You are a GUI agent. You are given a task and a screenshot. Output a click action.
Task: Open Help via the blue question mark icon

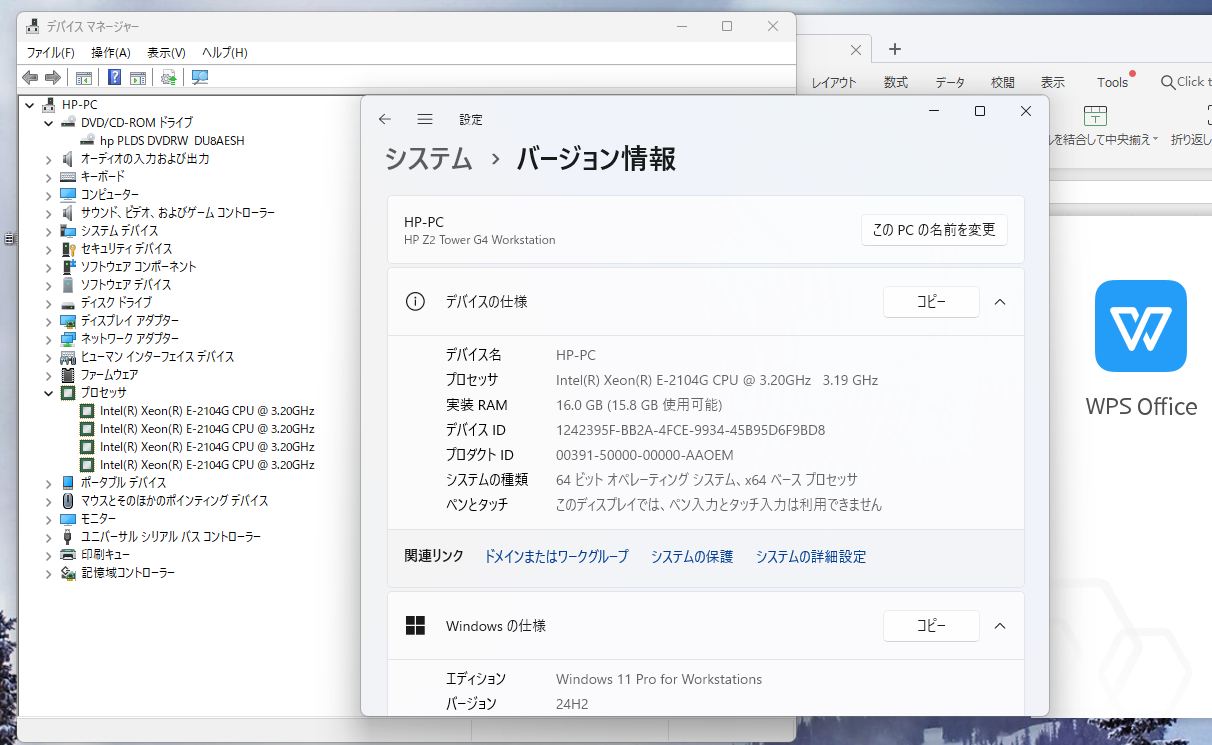tap(115, 77)
